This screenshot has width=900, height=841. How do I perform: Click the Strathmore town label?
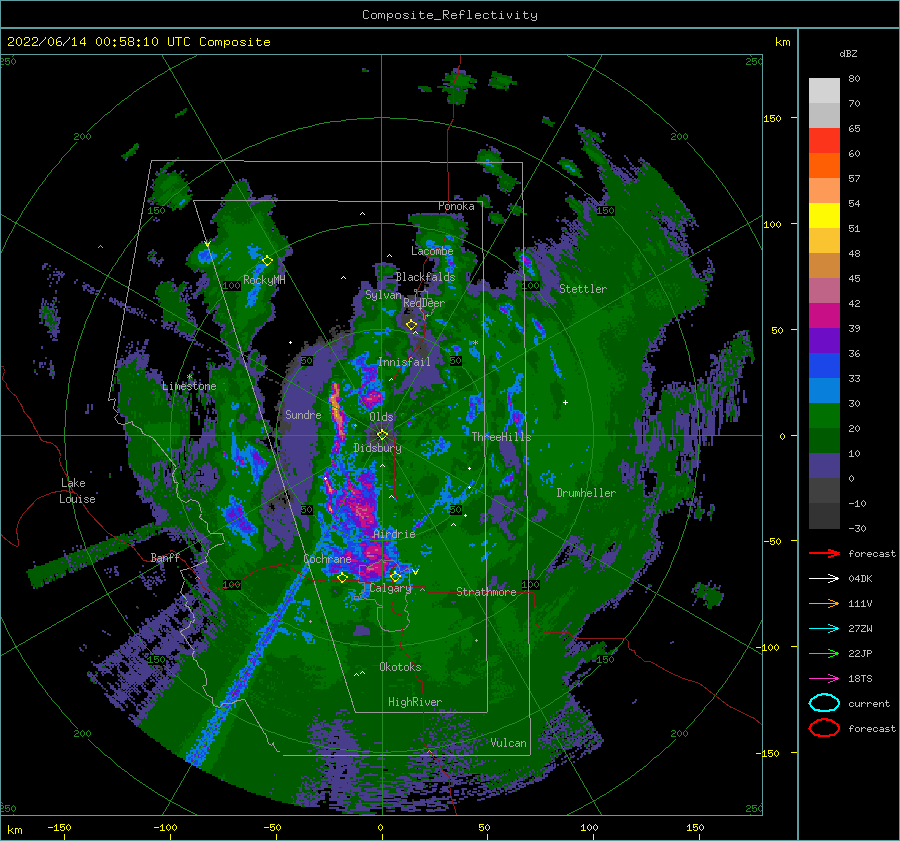486,592
